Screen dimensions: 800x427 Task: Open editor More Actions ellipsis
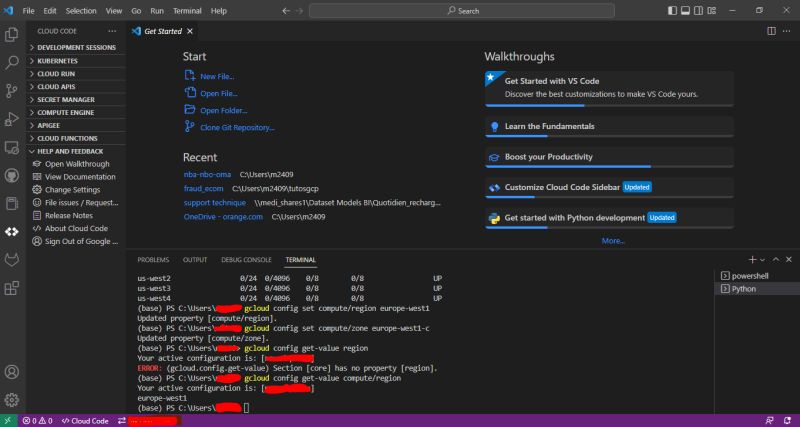click(x=786, y=31)
